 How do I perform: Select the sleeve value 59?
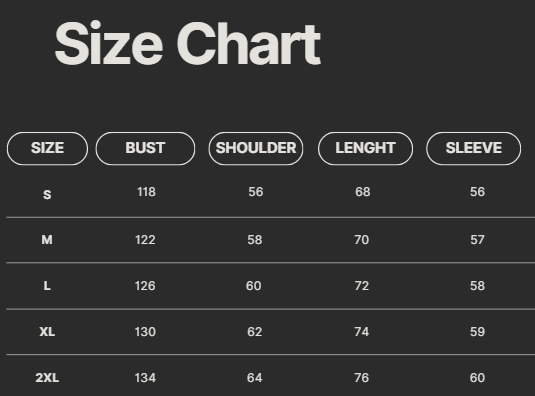pos(477,332)
